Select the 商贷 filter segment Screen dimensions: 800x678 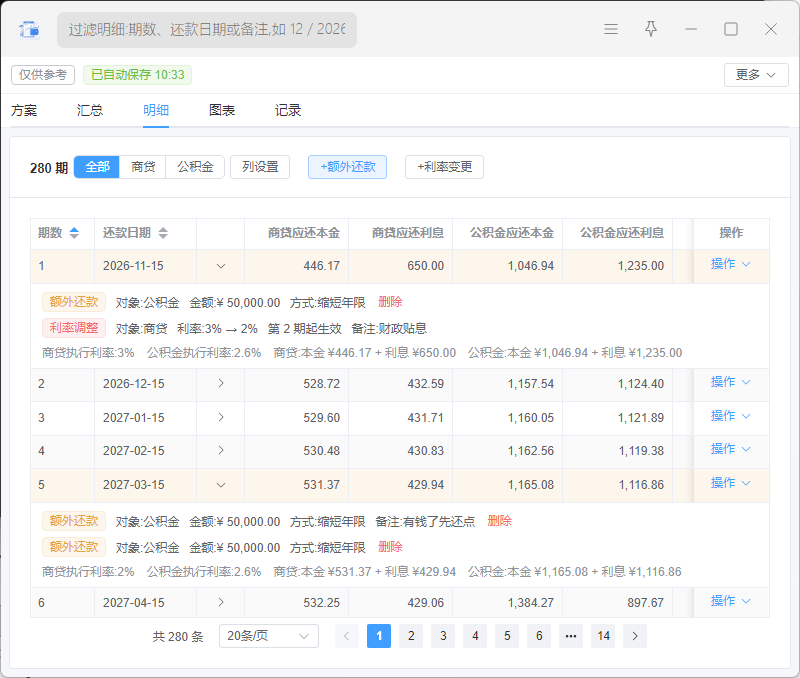click(x=143, y=167)
